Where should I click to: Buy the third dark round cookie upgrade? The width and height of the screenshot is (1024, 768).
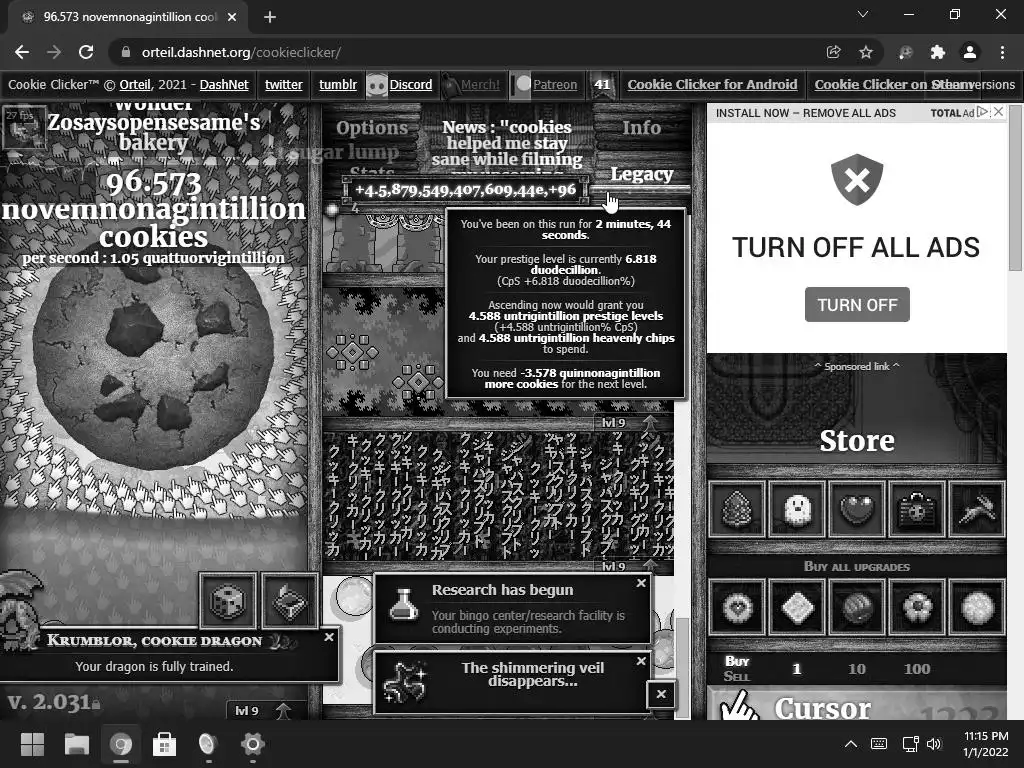pos(857,607)
